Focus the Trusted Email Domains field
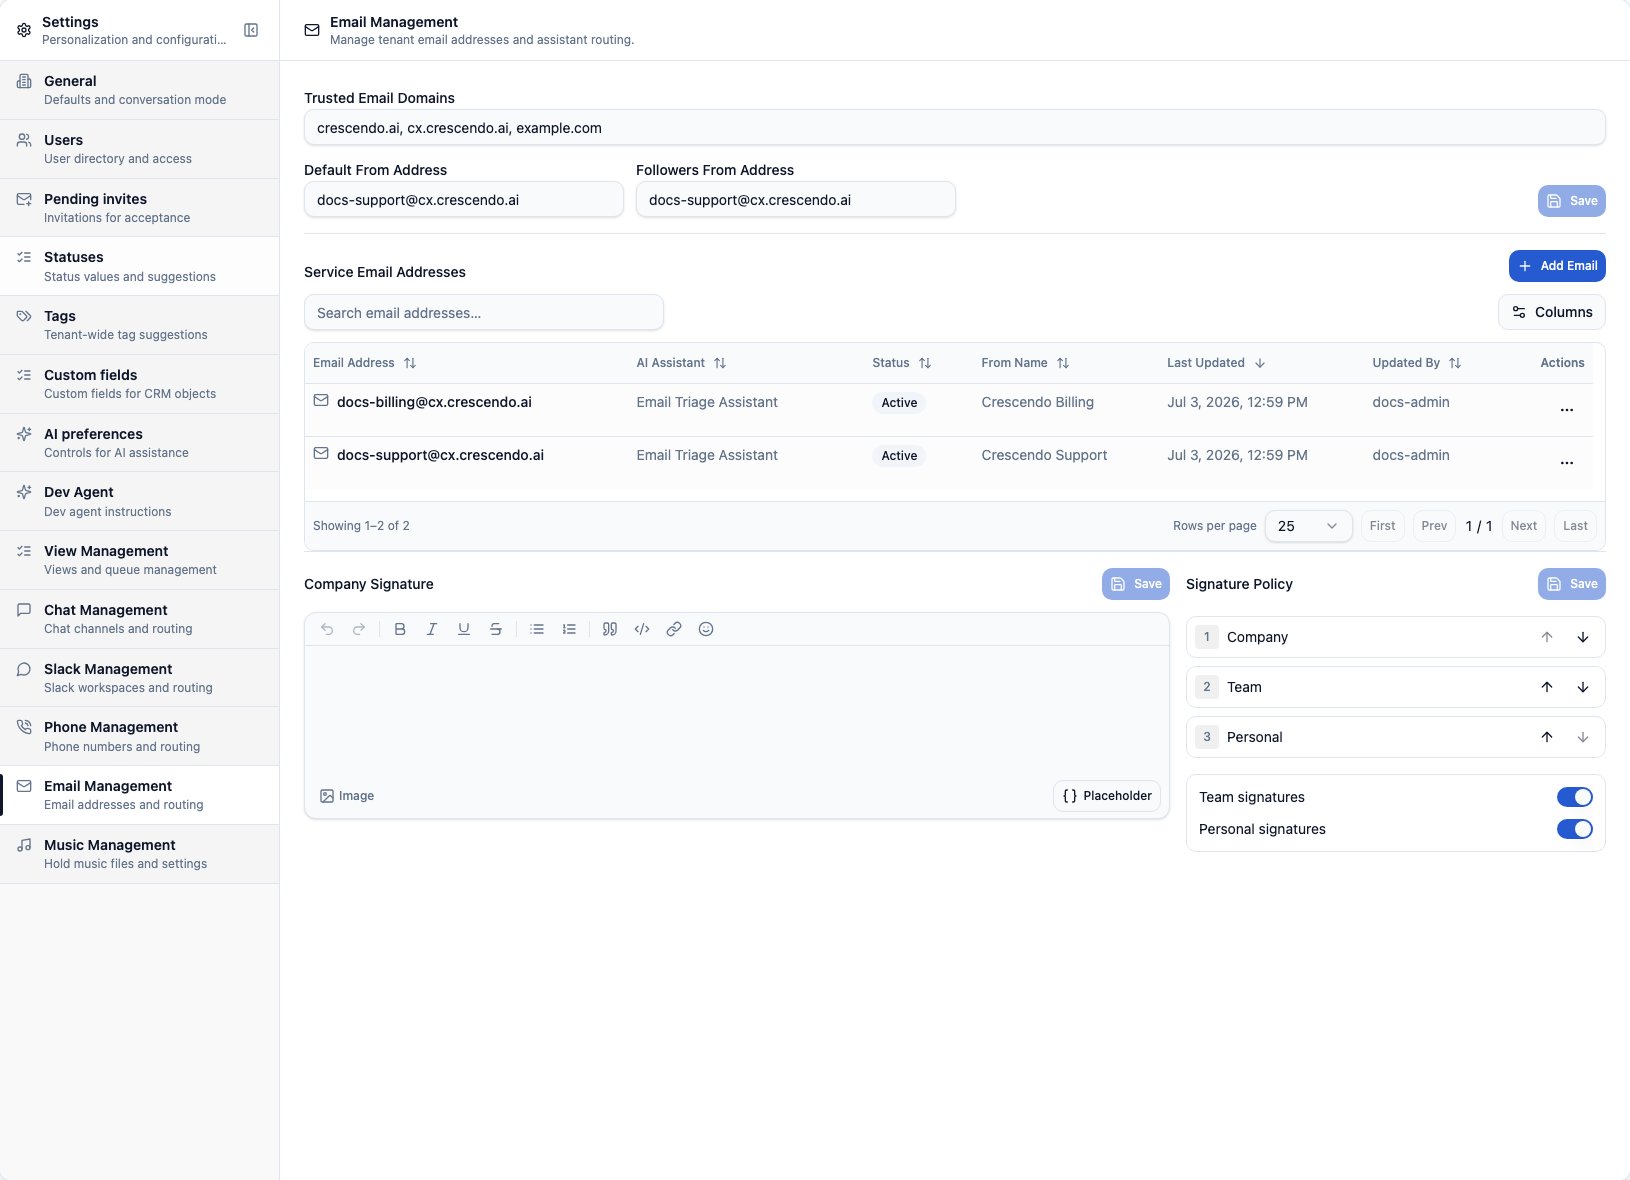Viewport: 1630px width, 1180px height. [955, 128]
